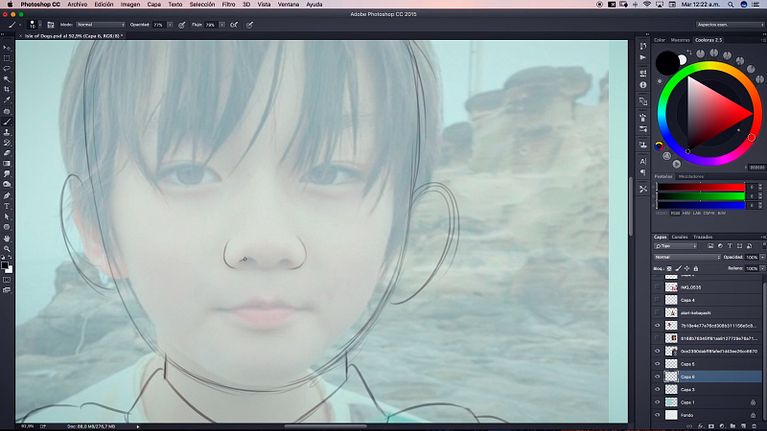Open the layer blend mode dropdown

686,257
